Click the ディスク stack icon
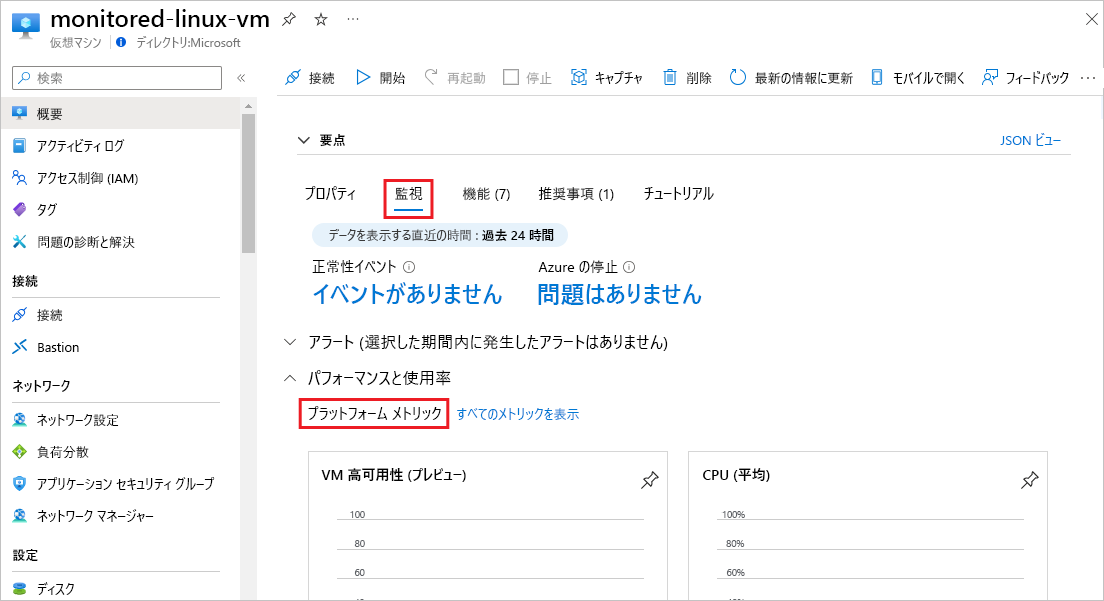The image size is (1104, 601). pos(20,588)
